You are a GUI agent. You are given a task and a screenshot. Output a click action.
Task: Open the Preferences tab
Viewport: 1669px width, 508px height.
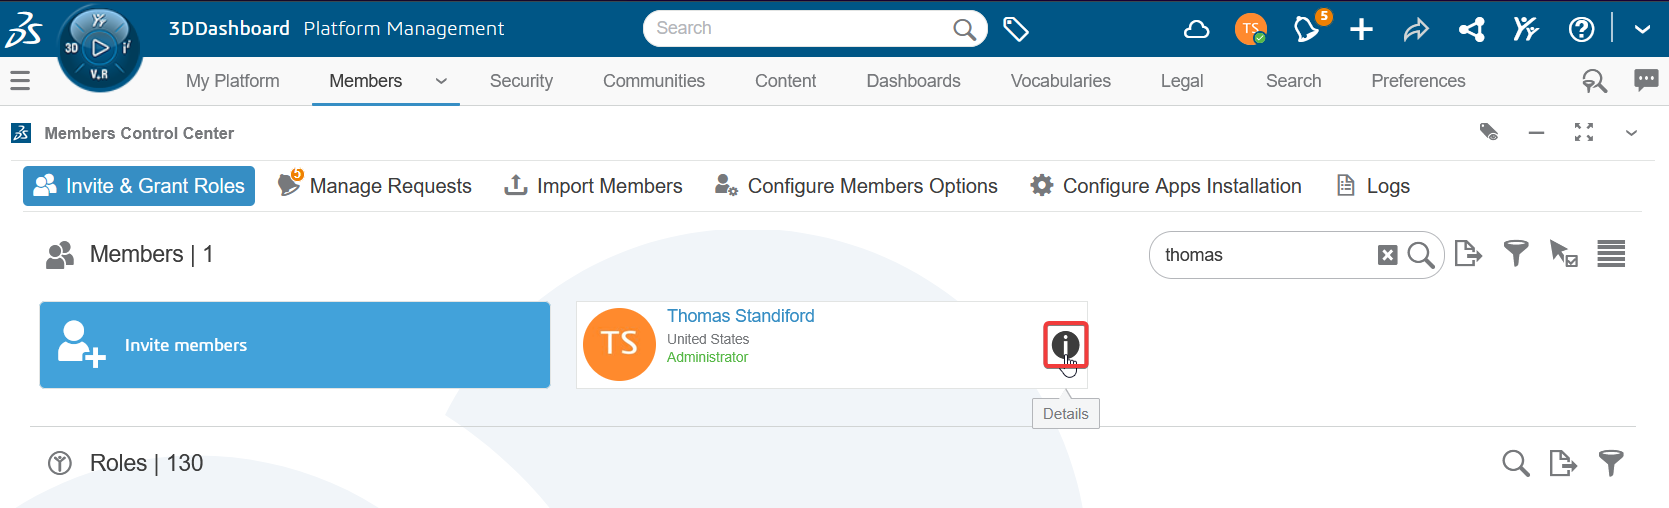click(x=1418, y=81)
